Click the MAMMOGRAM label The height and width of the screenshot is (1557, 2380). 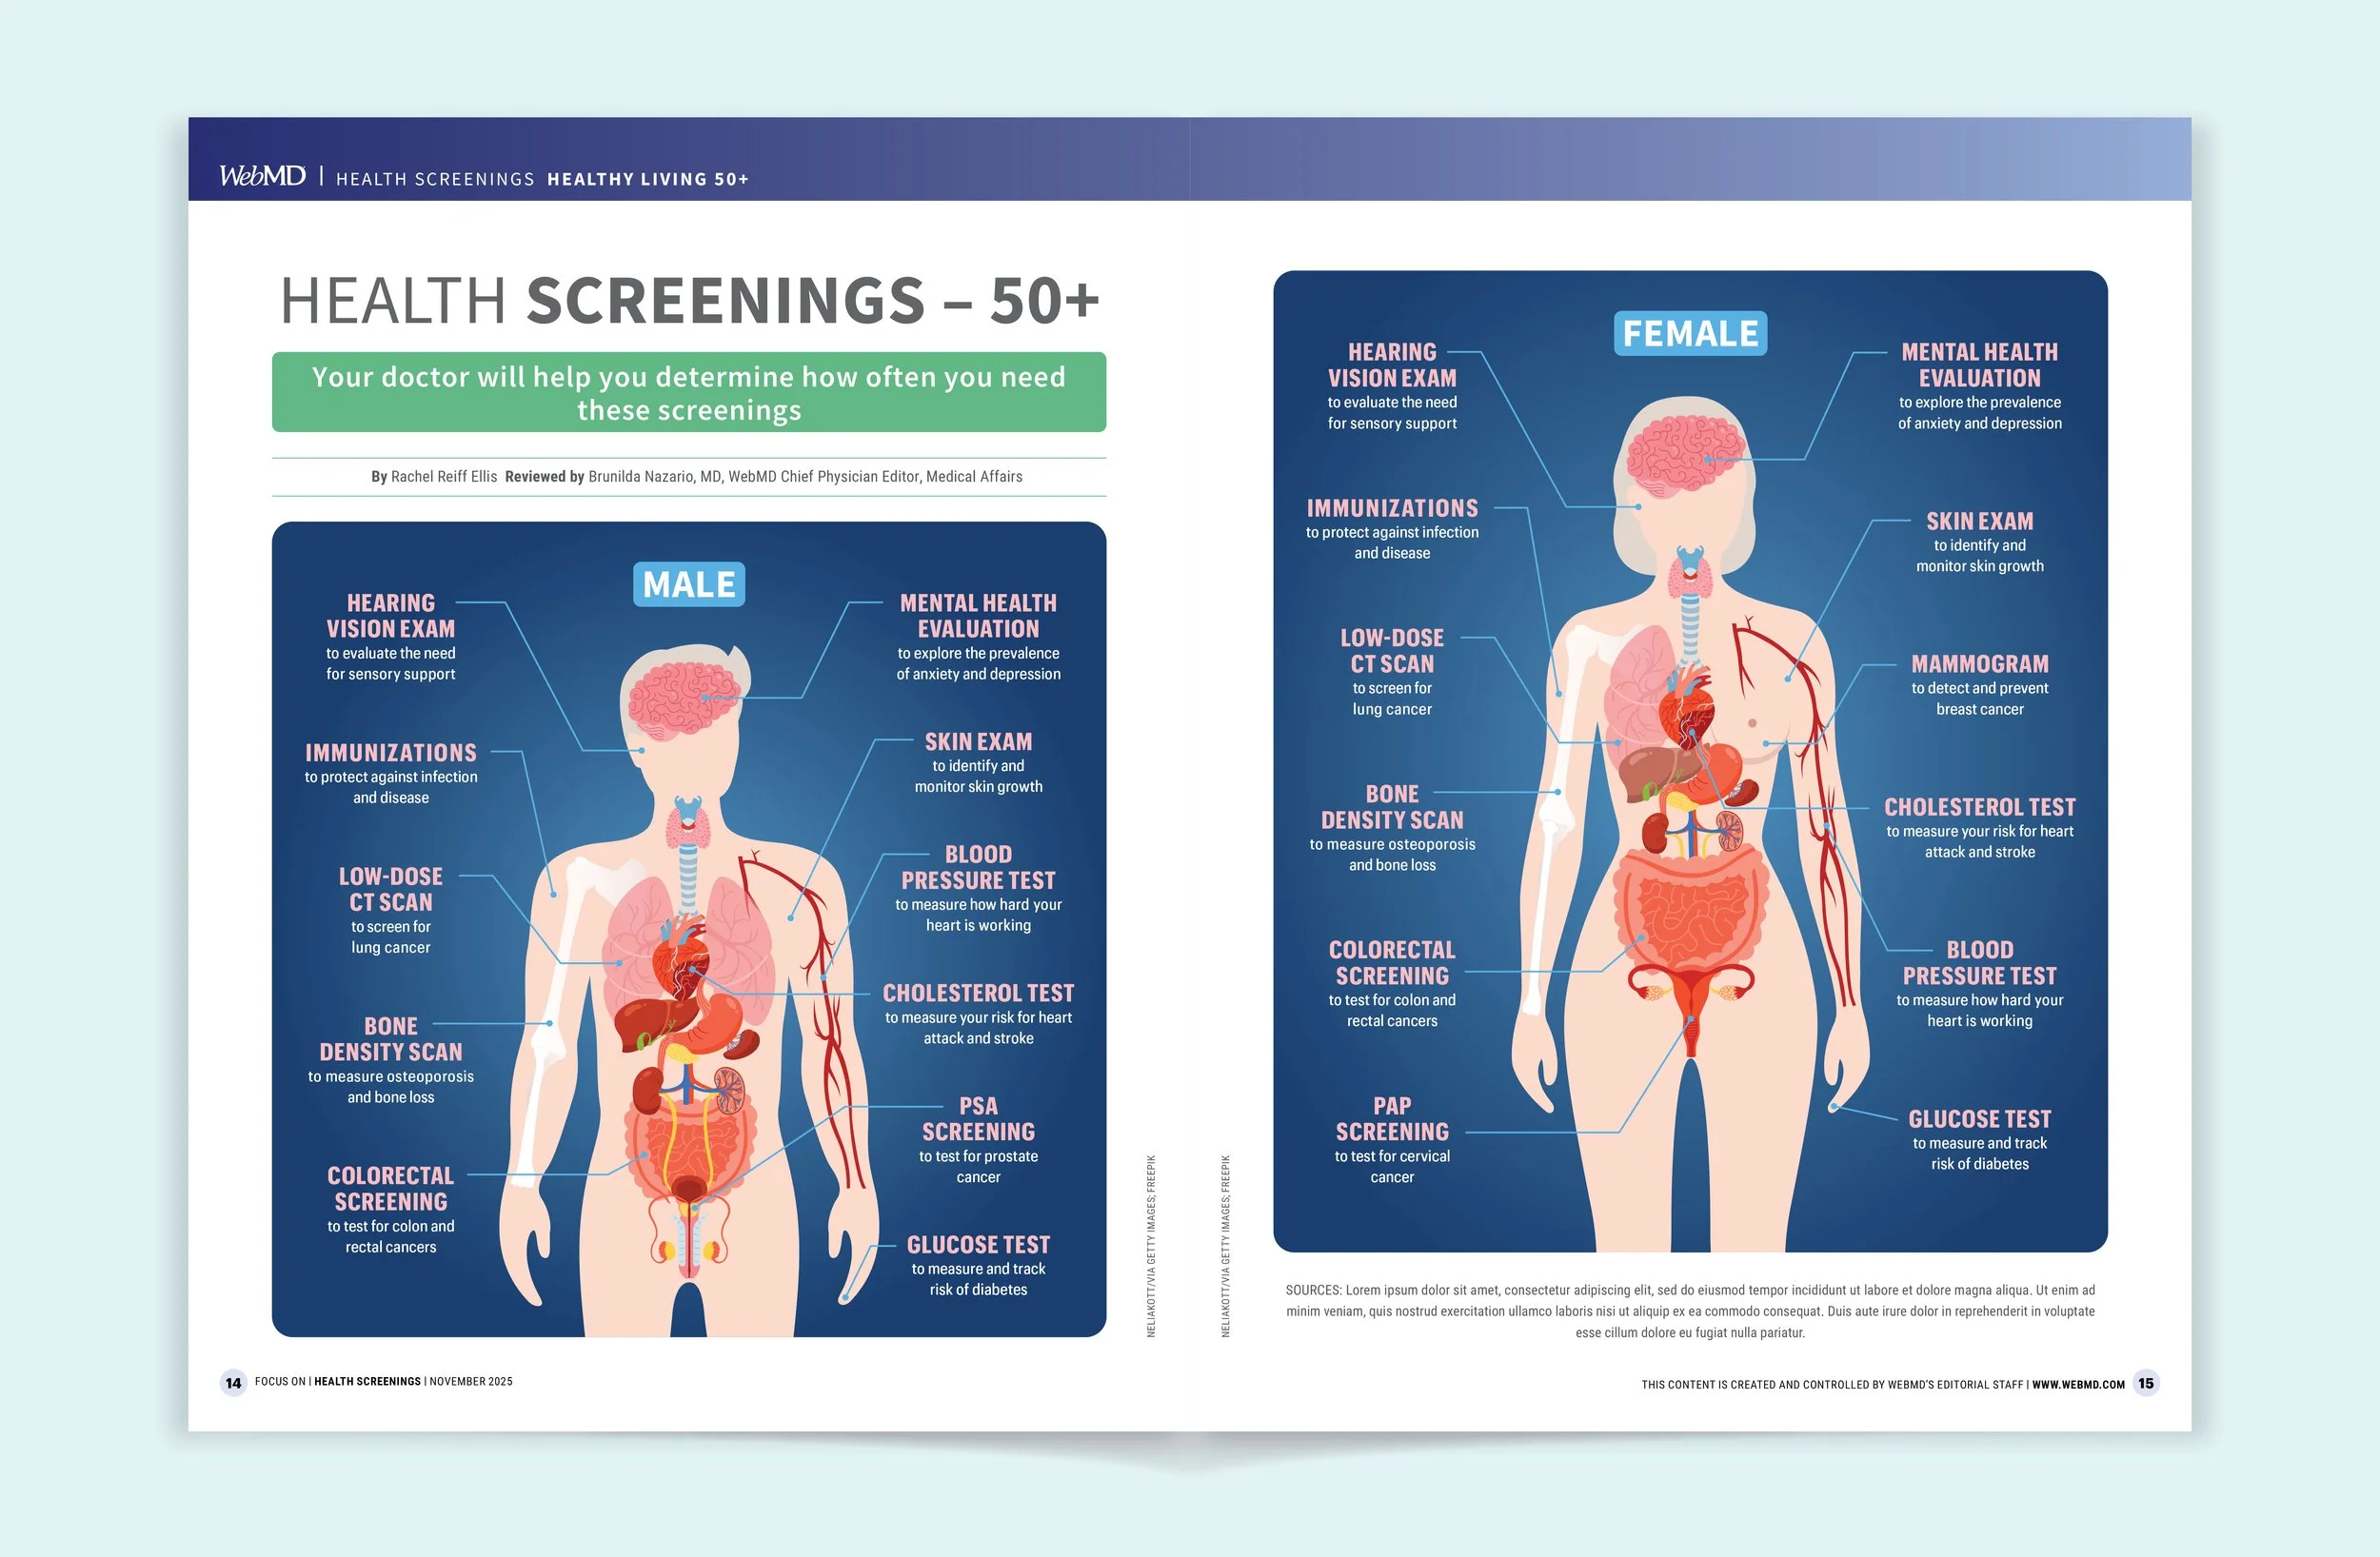pos(1979,664)
